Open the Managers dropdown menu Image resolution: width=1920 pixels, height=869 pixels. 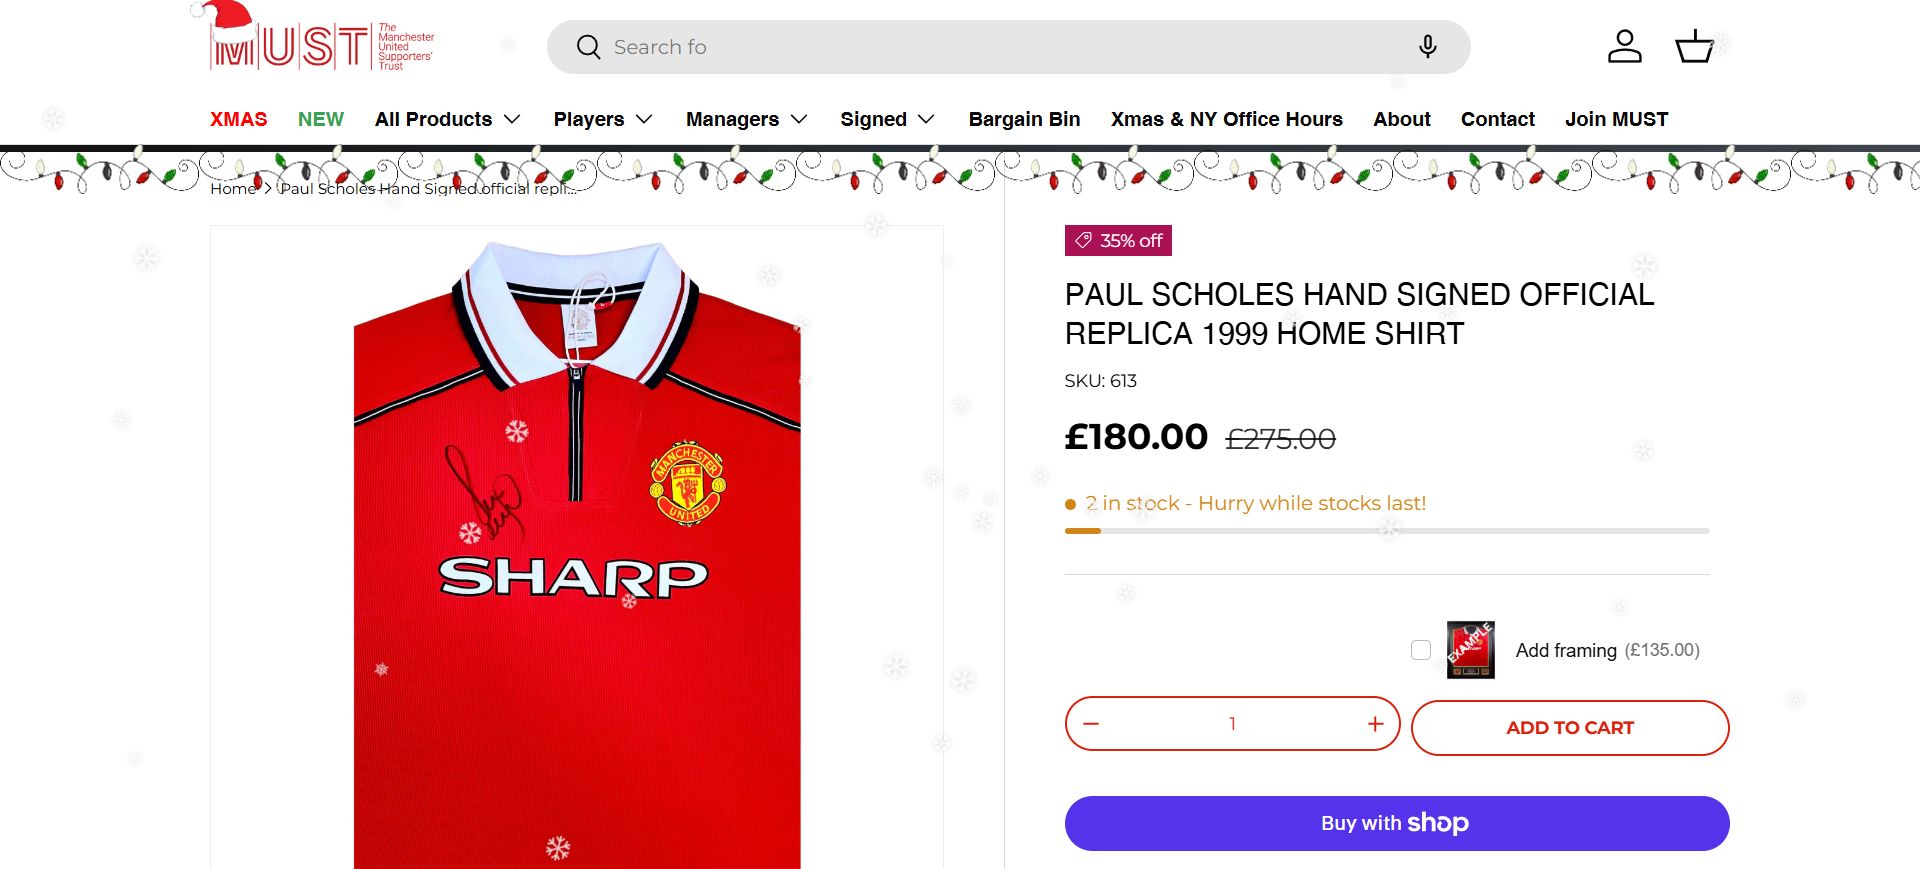click(x=746, y=119)
